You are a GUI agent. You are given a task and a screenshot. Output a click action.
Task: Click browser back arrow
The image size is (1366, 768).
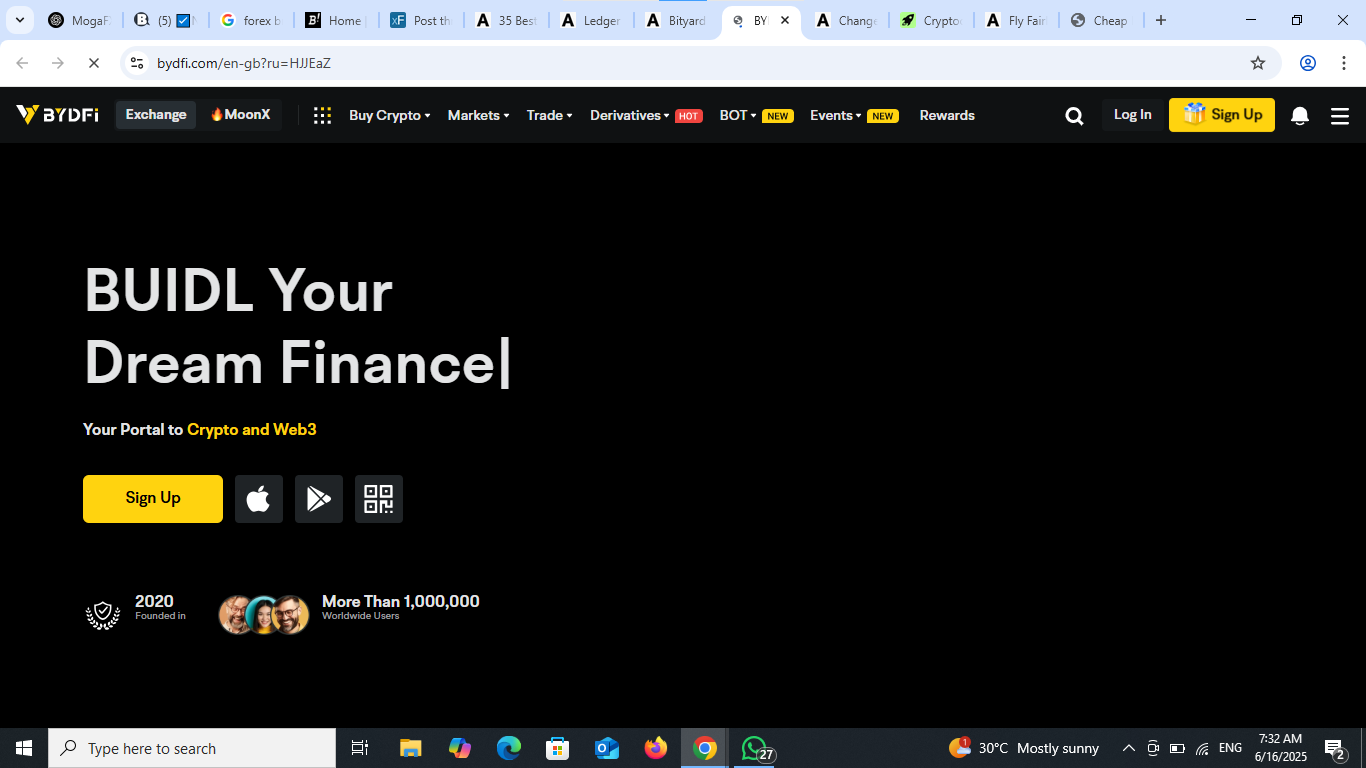click(x=22, y=63)
